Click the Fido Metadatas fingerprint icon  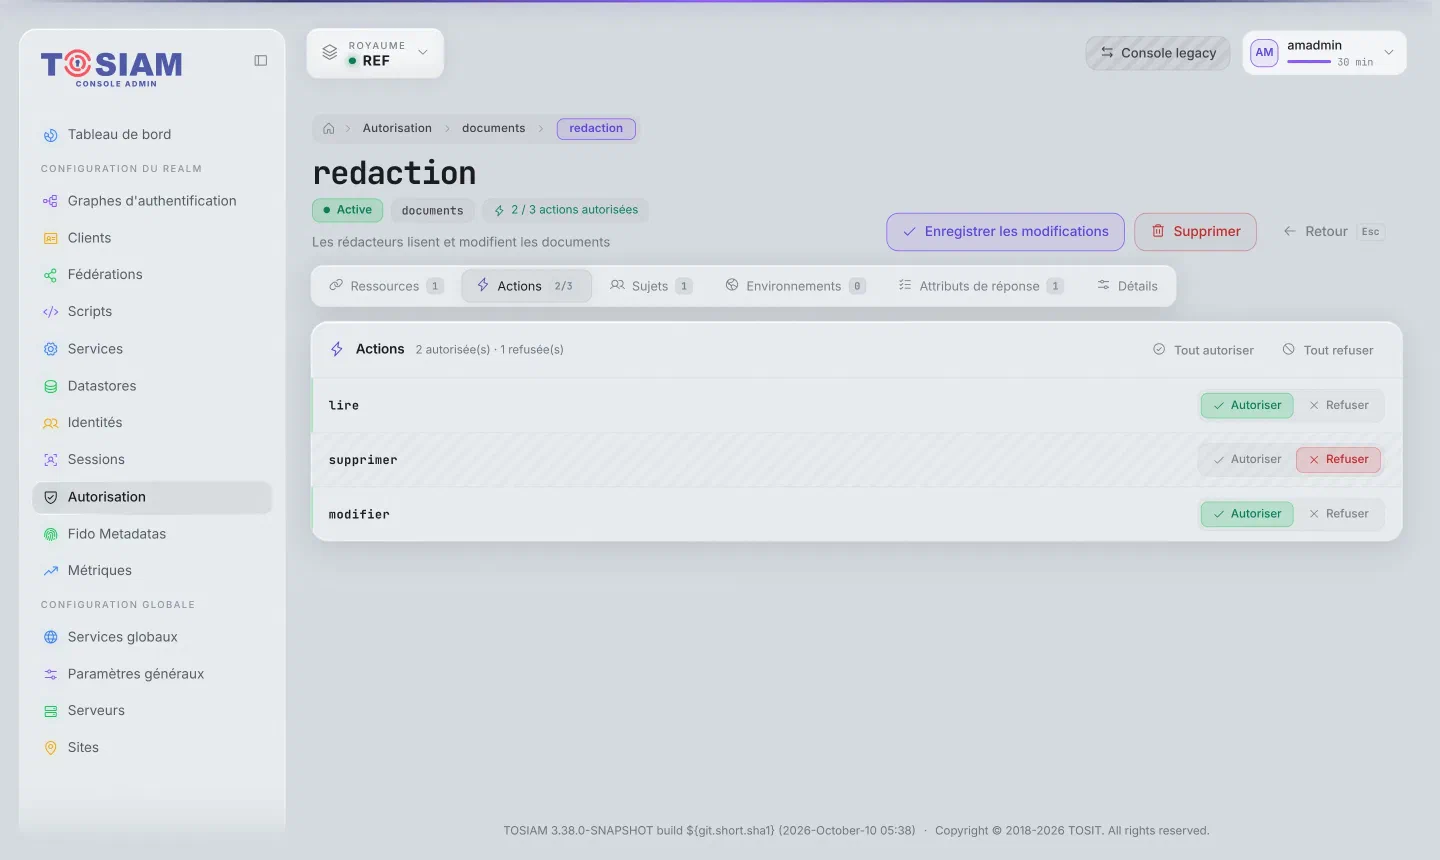tap(50, 534)
